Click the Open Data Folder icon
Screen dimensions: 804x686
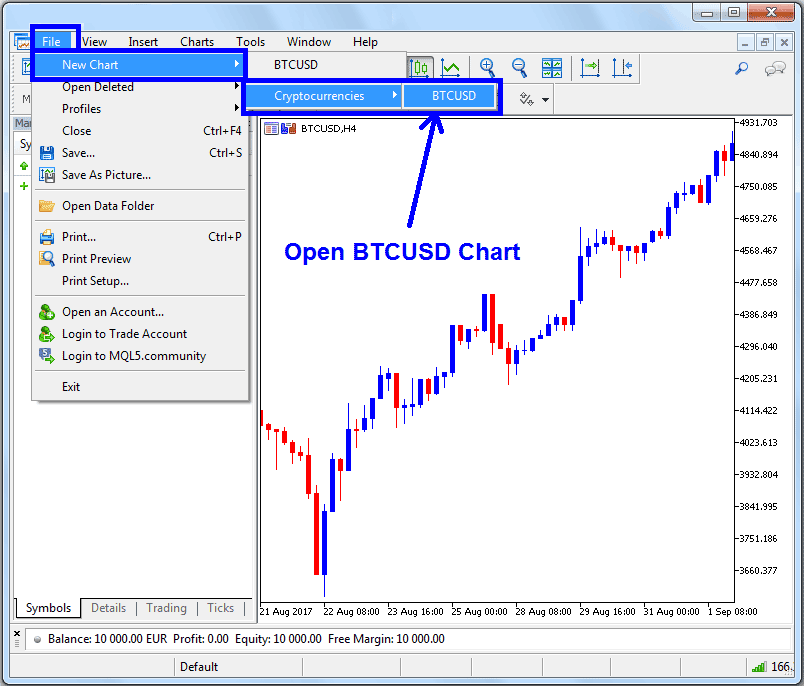pyautogui.click(x=47, y=206)
